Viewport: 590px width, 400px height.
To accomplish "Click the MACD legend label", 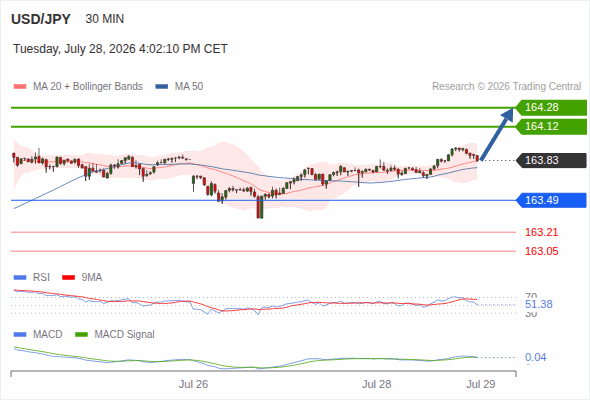I will (48, 335).
